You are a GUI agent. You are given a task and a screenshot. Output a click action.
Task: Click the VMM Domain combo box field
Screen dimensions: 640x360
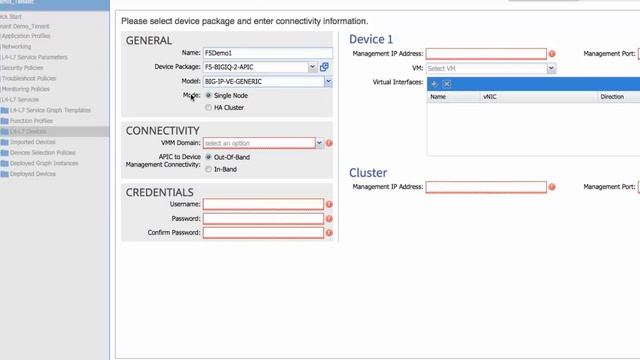tap(259, 143)
